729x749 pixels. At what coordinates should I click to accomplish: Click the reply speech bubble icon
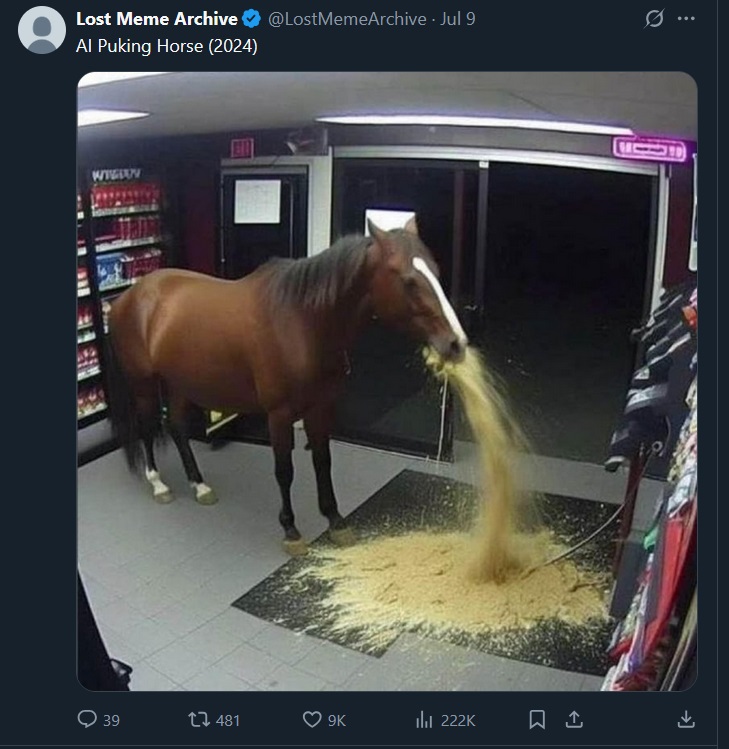pyautogui.click(x=87, y=719)
